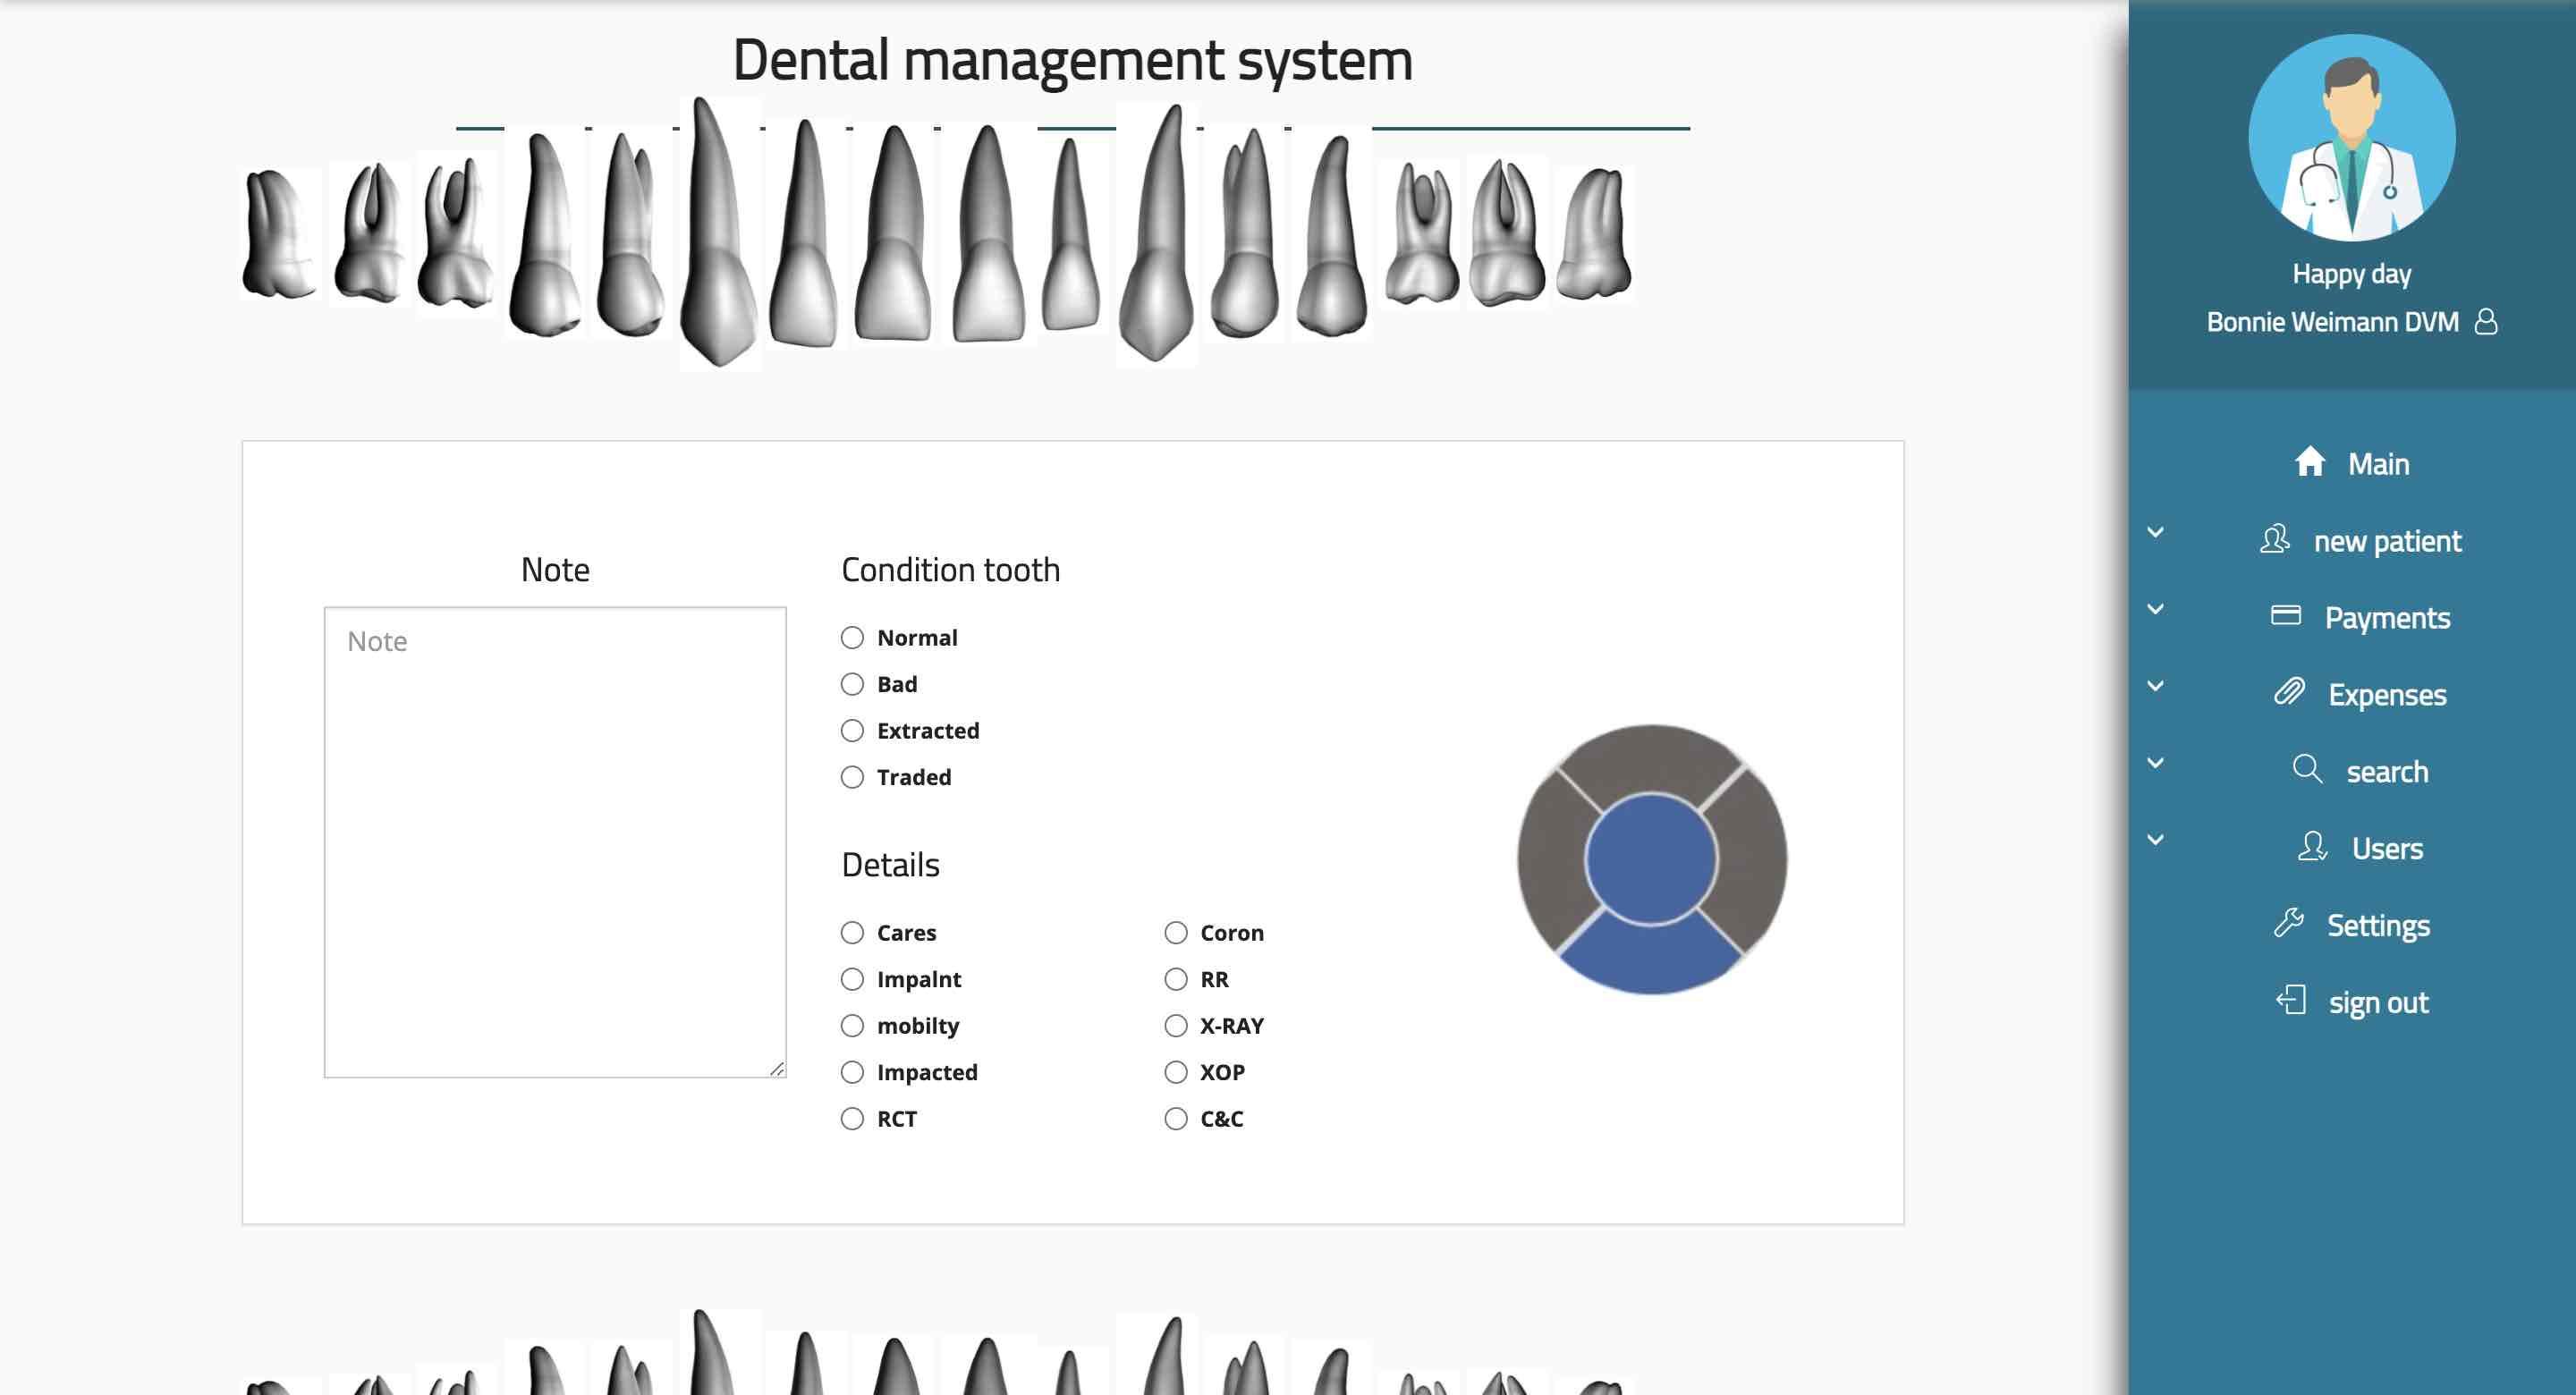This screenshot has height=1395, width=2576.
Task: Expand the new patient menu chevron
Action: pos(2156,532)
